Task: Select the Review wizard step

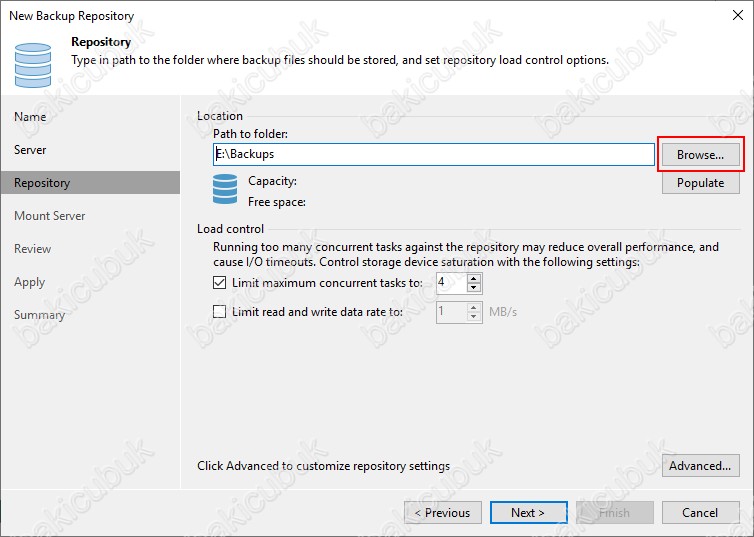Action: (32, 249)
